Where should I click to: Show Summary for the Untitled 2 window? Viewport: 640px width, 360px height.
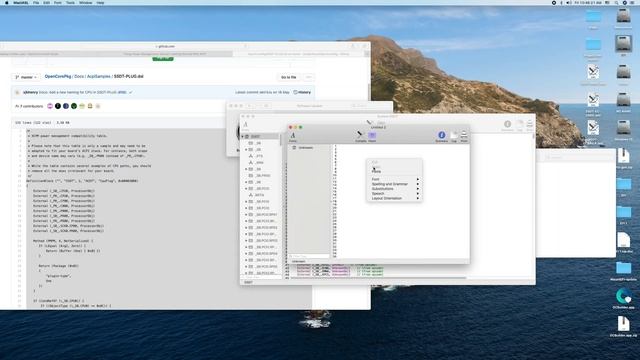click(441, 137)
